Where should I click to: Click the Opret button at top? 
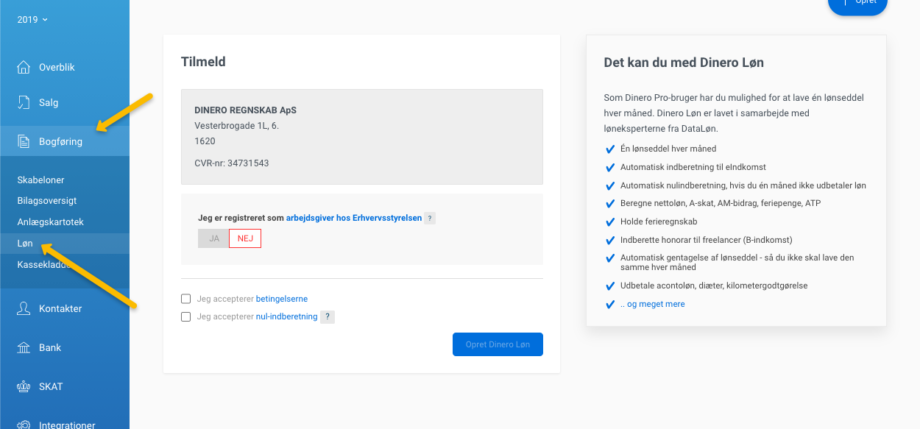(x=858, y=5)
